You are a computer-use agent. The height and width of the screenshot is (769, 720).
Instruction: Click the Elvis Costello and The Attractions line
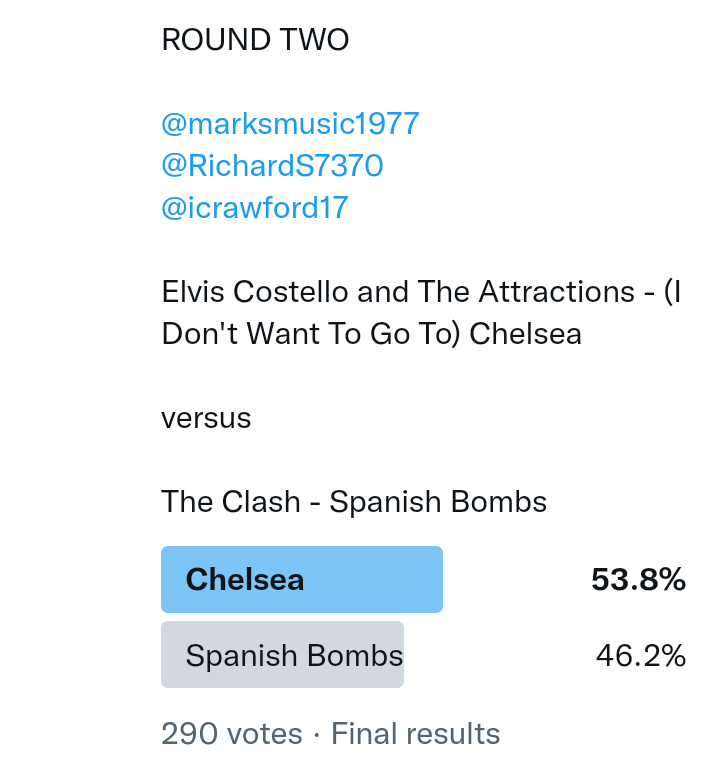pyautogui.click(x=420, y=292)
